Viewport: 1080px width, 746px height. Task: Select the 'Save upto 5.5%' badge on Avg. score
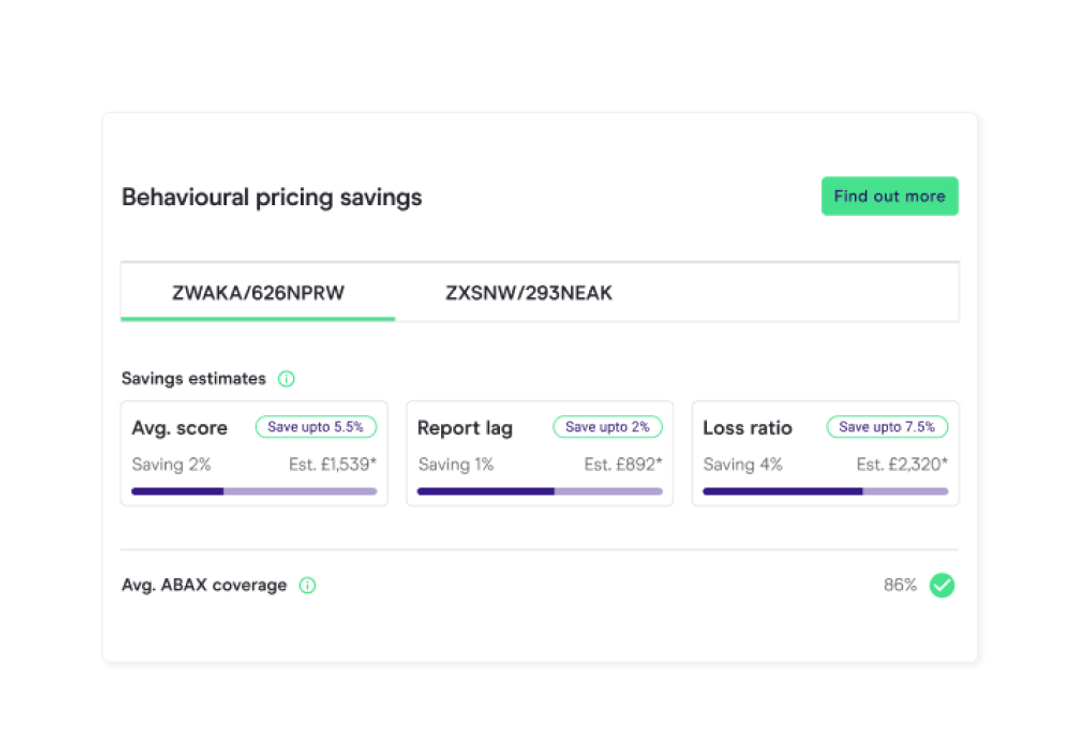coord(317,427)
